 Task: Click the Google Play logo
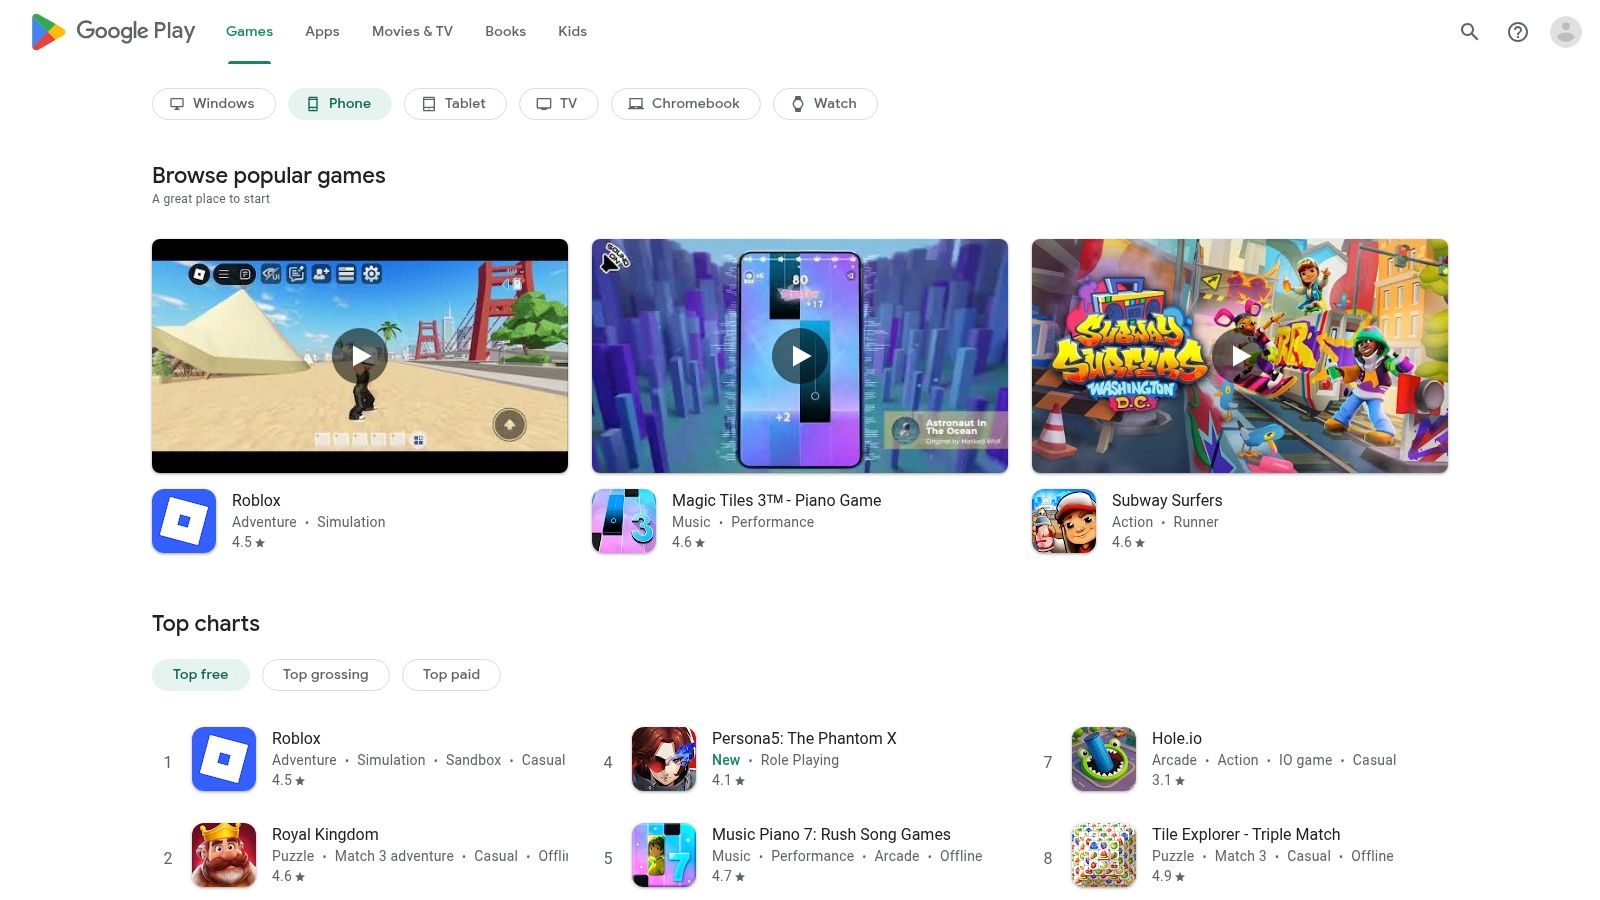coord(113,31)
